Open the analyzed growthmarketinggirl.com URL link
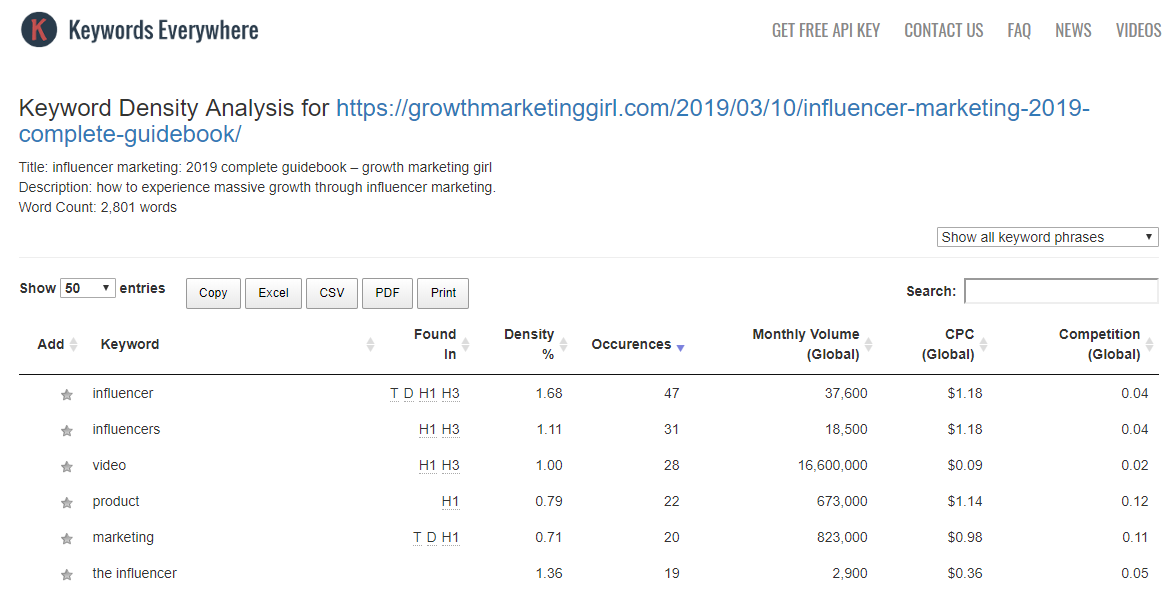 click(554, 121)
